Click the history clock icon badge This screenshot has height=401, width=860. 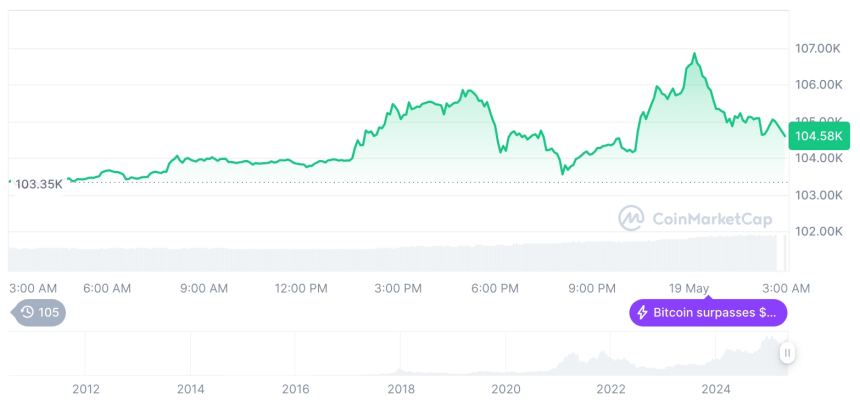pos(27,313)
